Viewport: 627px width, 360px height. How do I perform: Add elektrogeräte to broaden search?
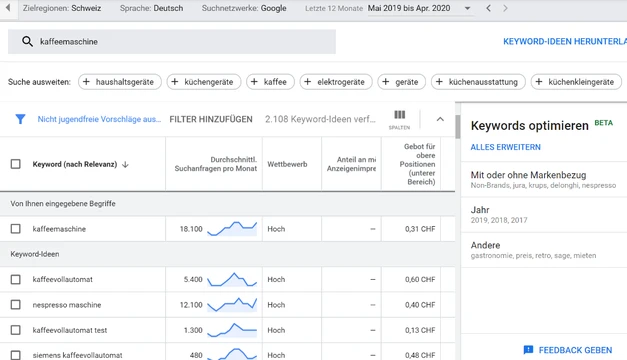(x=336, y=82)
